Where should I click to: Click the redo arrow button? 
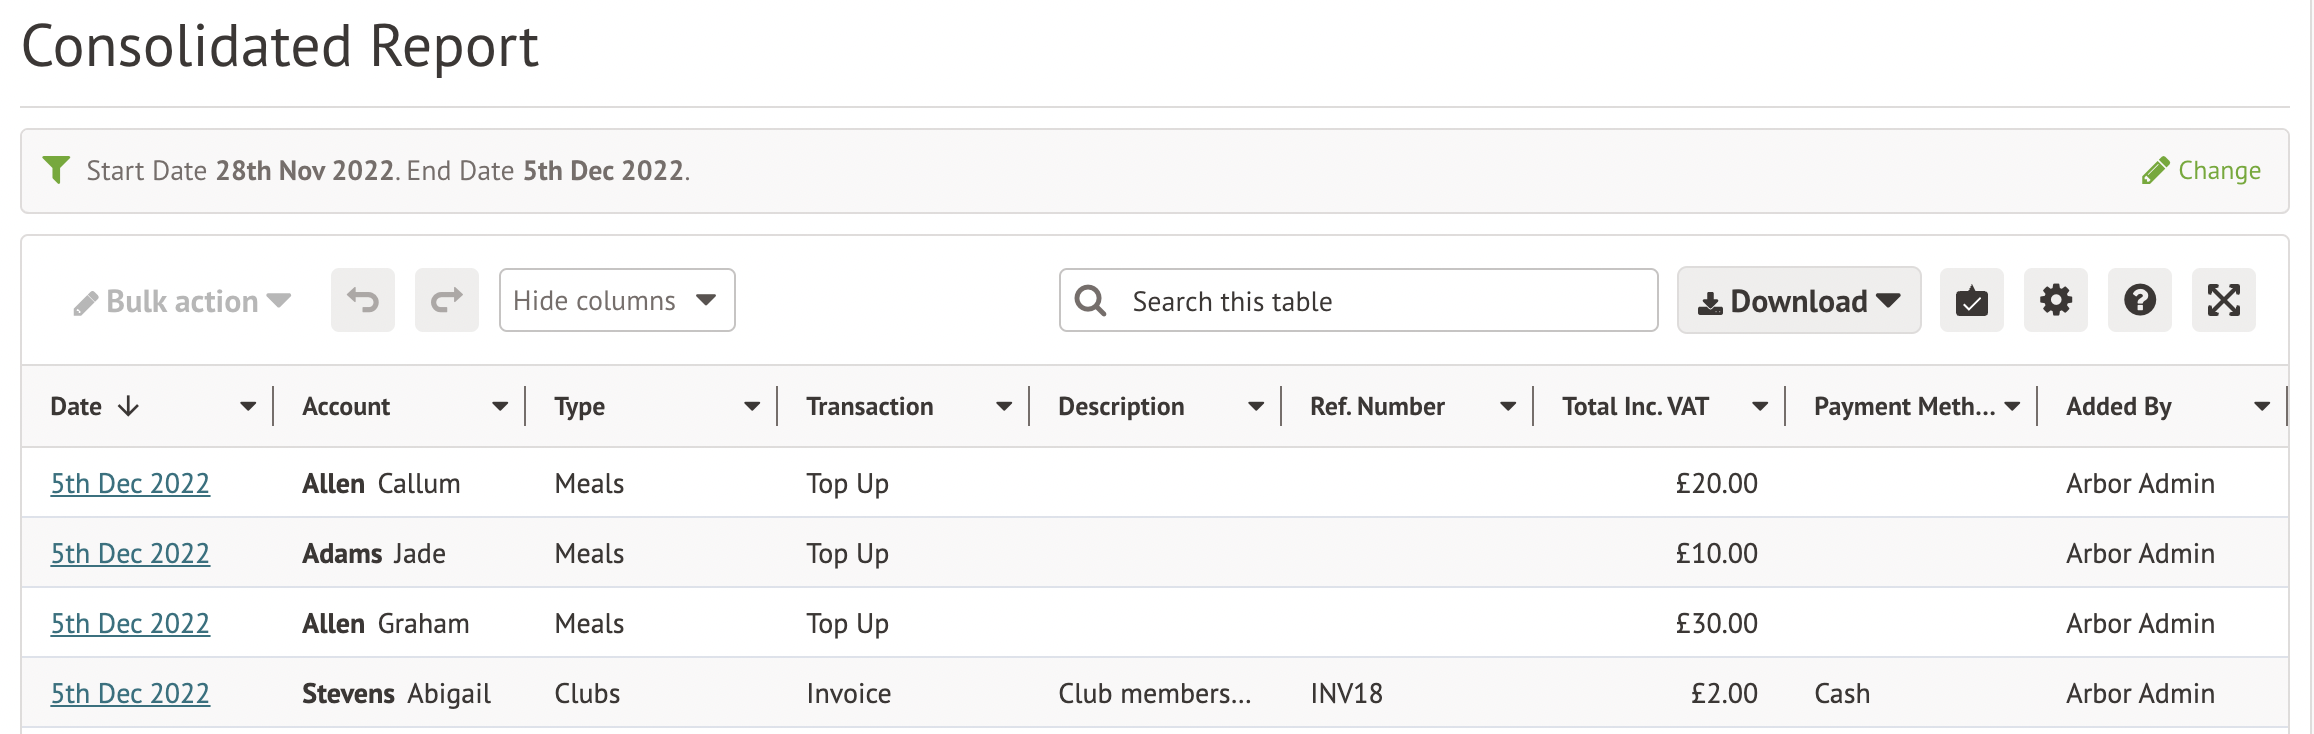(447, 300)
